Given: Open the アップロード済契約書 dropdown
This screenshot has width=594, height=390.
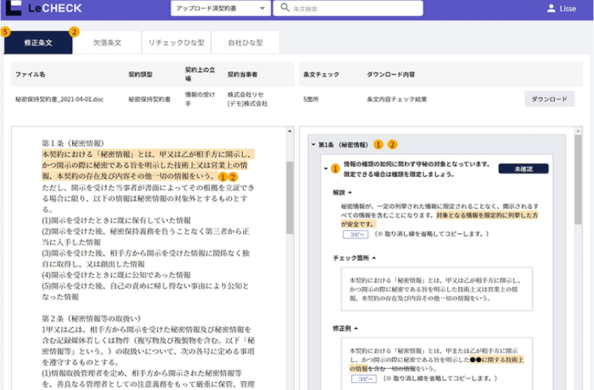Looking at the screenshot, I should pyautogui.click(x=220, y=8).
